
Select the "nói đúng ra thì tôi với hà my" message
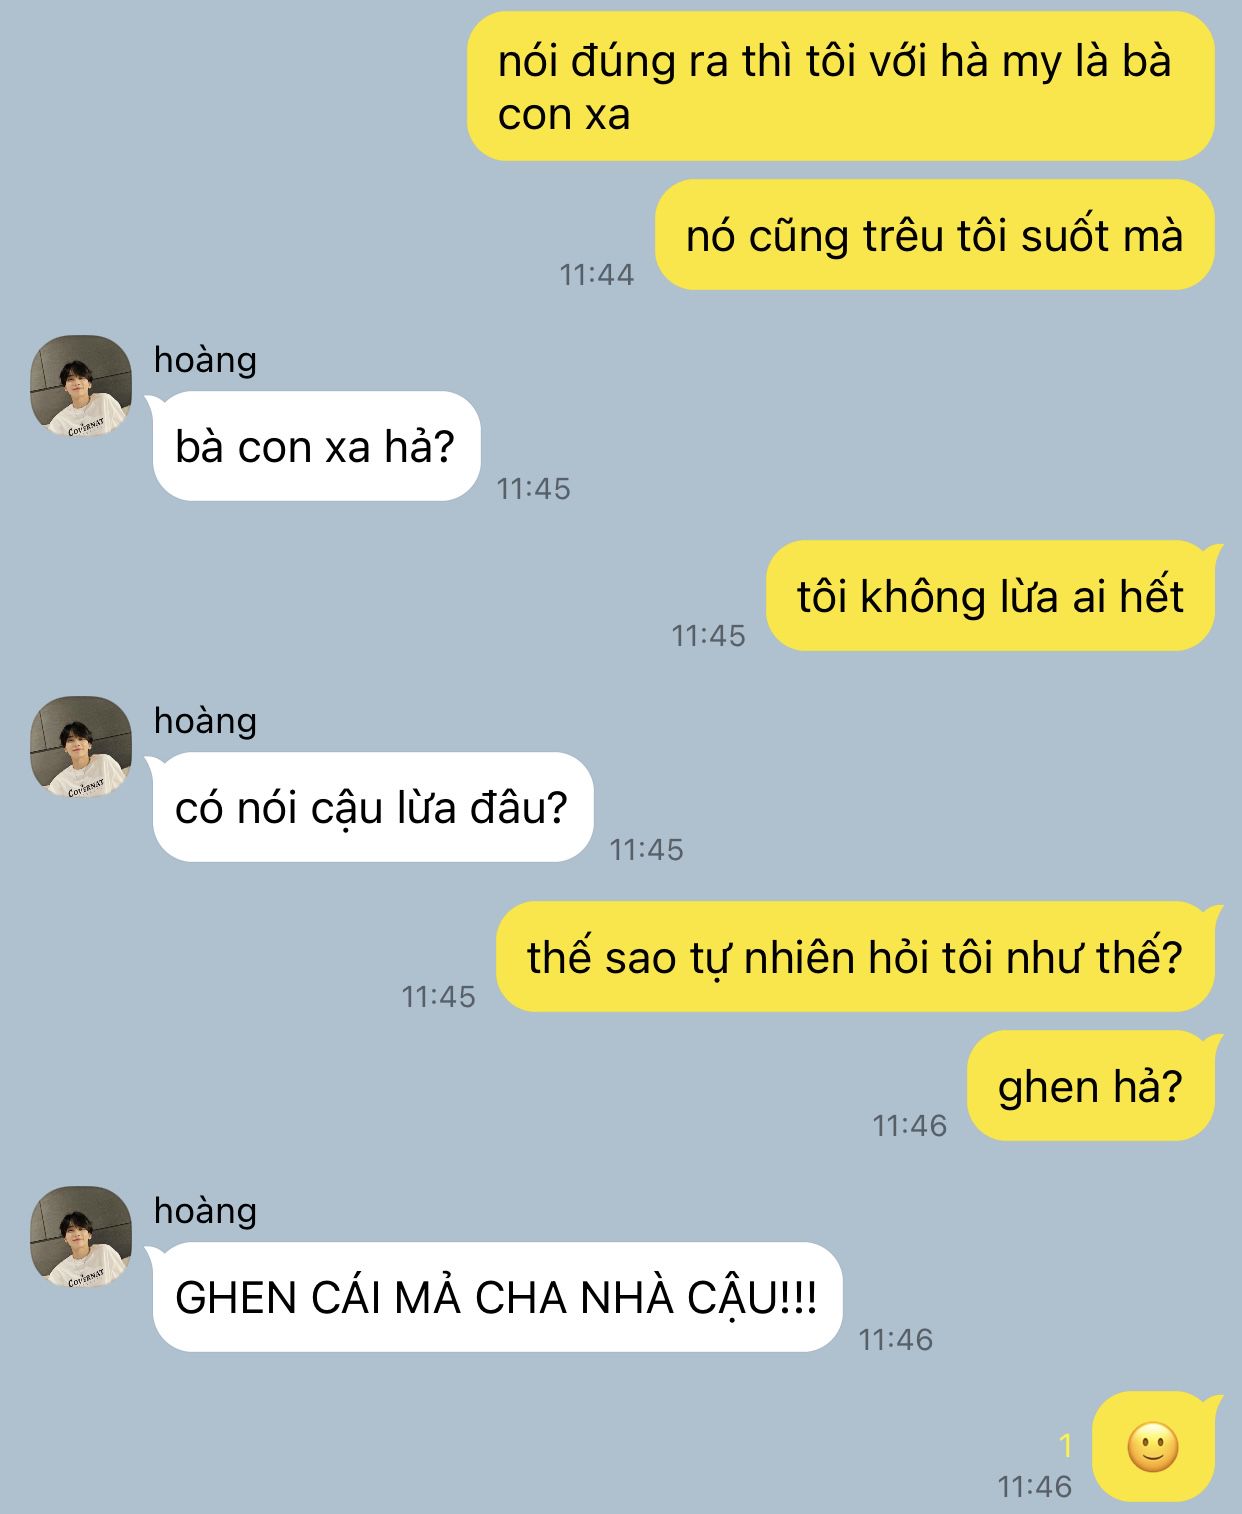(x=841, y=86)
